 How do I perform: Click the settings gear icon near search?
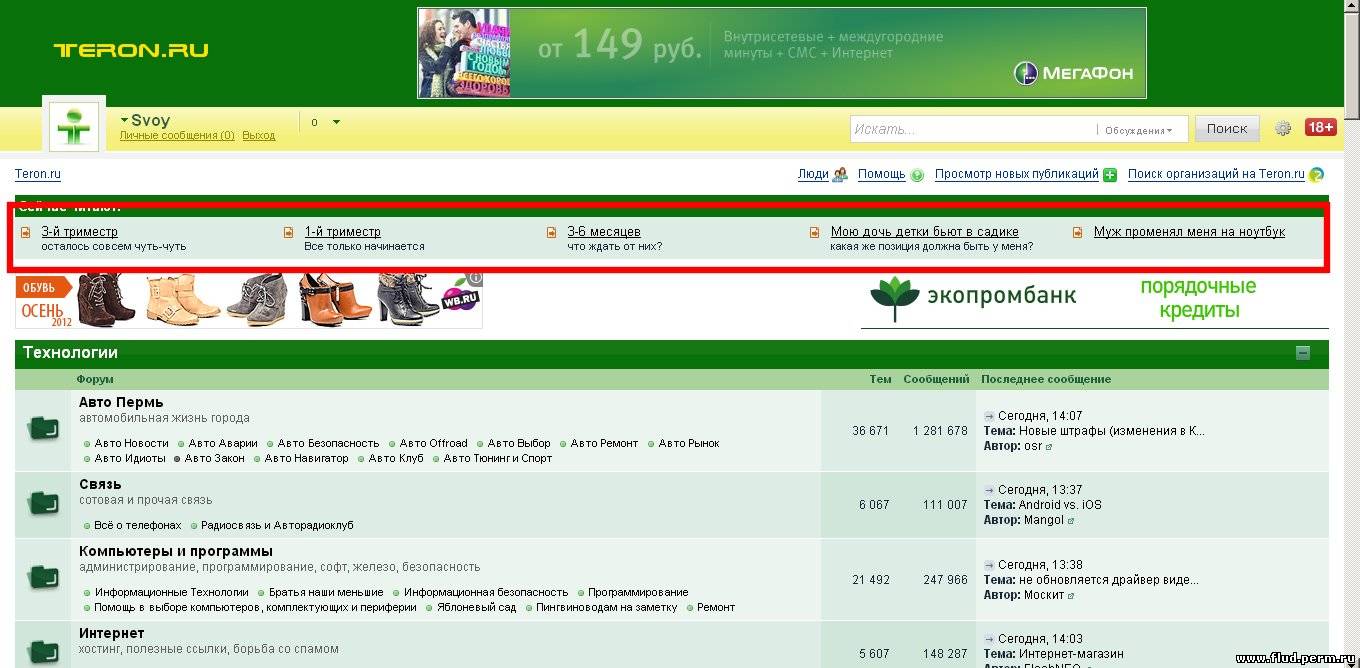pos(1283,128)
